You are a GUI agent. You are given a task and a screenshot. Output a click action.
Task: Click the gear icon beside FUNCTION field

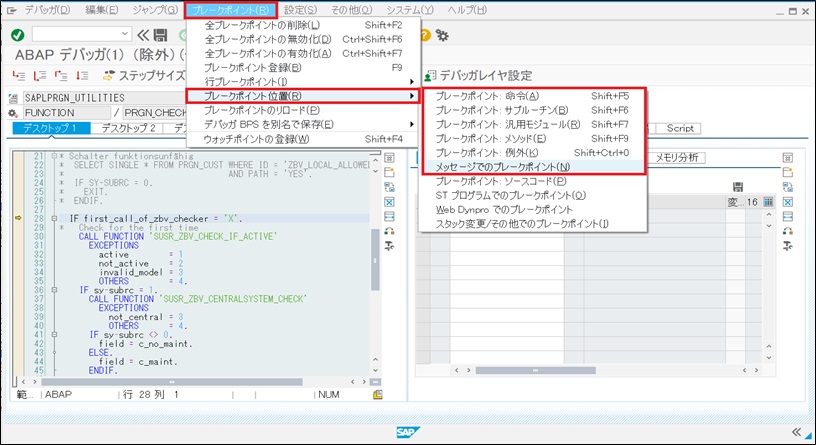pos(14,113)
